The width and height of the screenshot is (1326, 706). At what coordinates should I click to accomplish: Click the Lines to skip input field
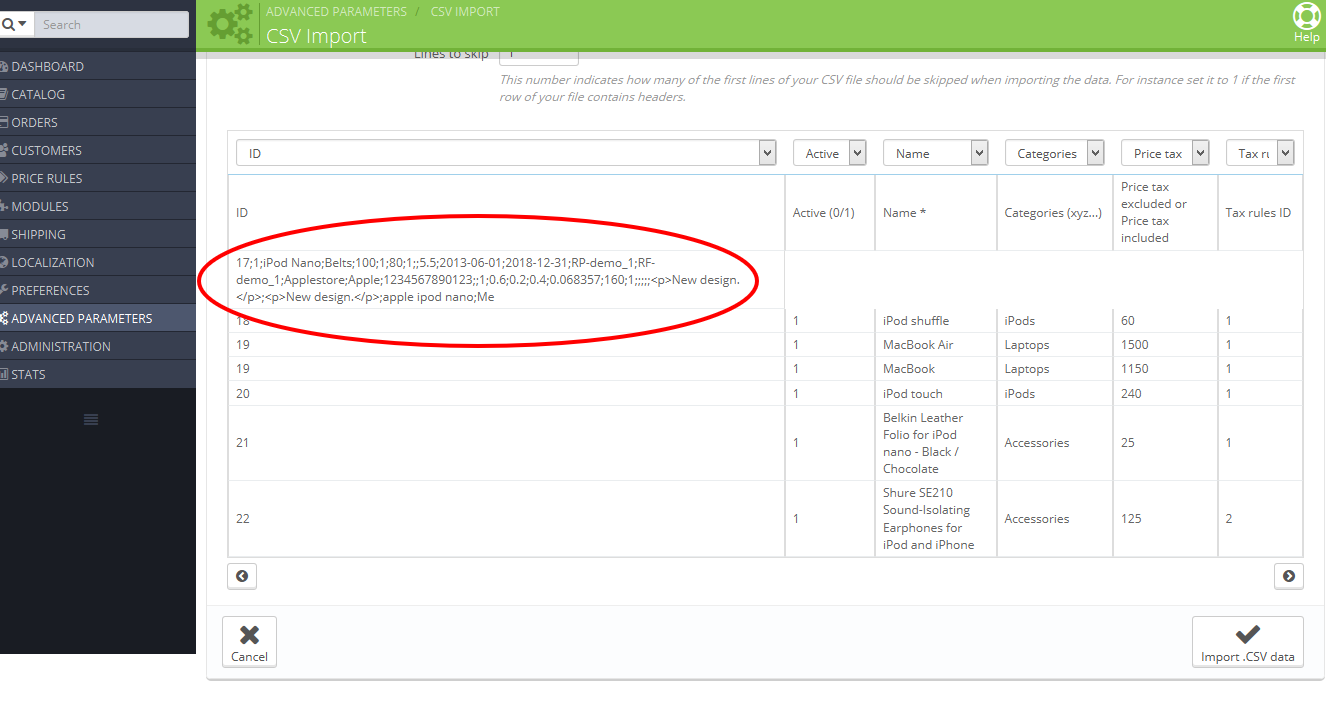point(538,57)
